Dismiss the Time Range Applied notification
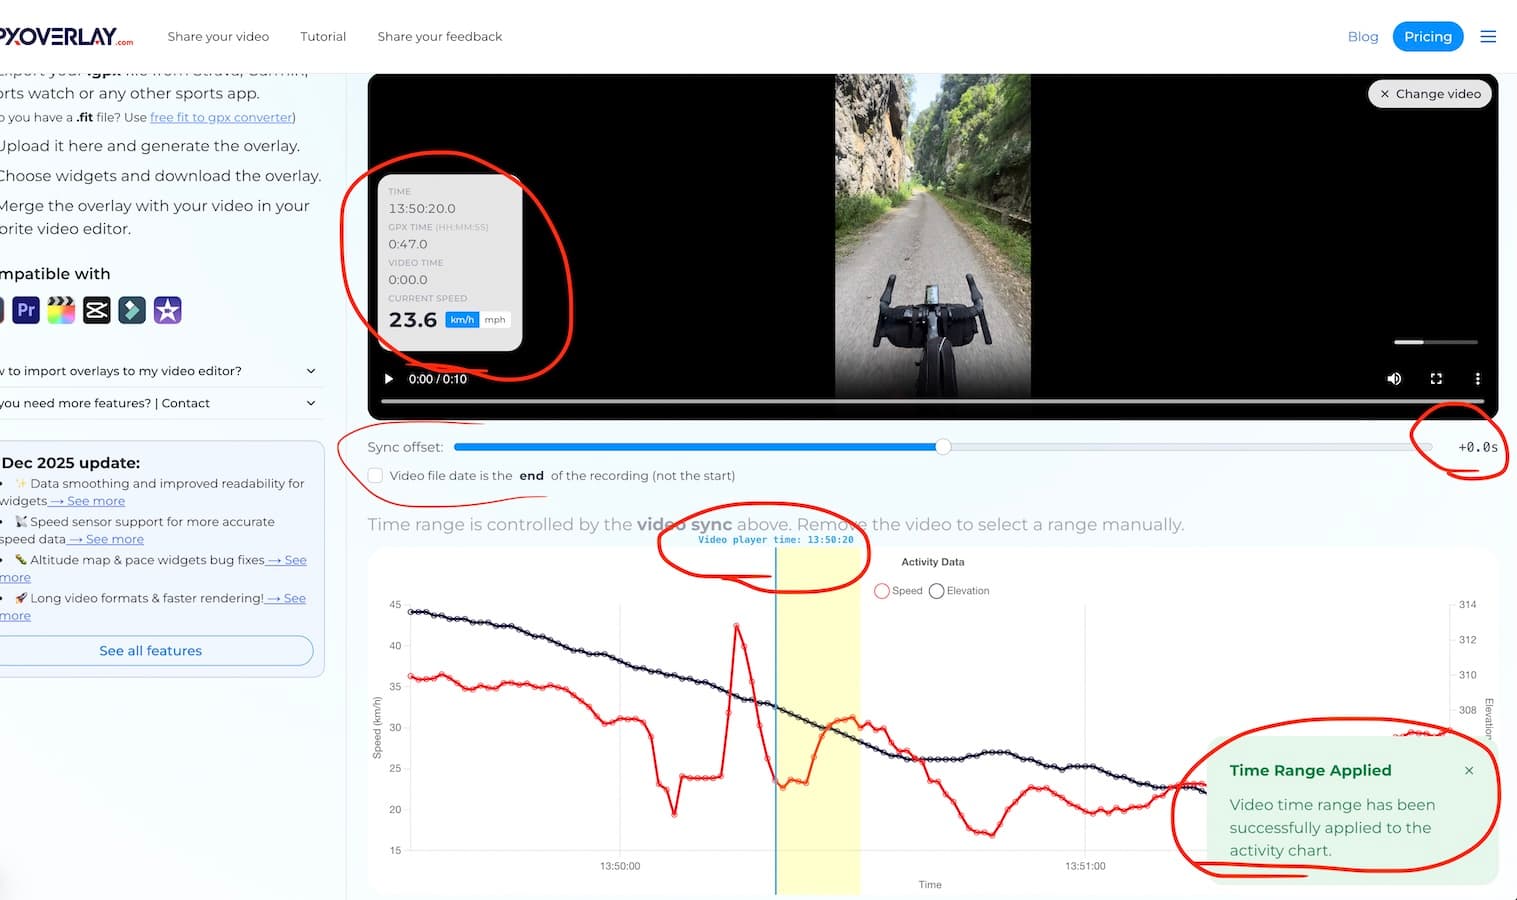This screenshot has height=900, width=1517. point(1469,770)
